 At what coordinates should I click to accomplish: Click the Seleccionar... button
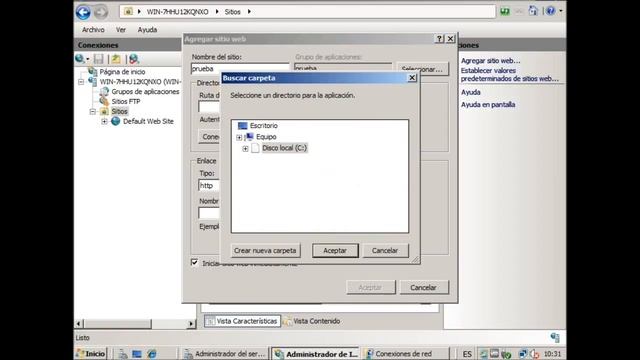tap(422, 69)
